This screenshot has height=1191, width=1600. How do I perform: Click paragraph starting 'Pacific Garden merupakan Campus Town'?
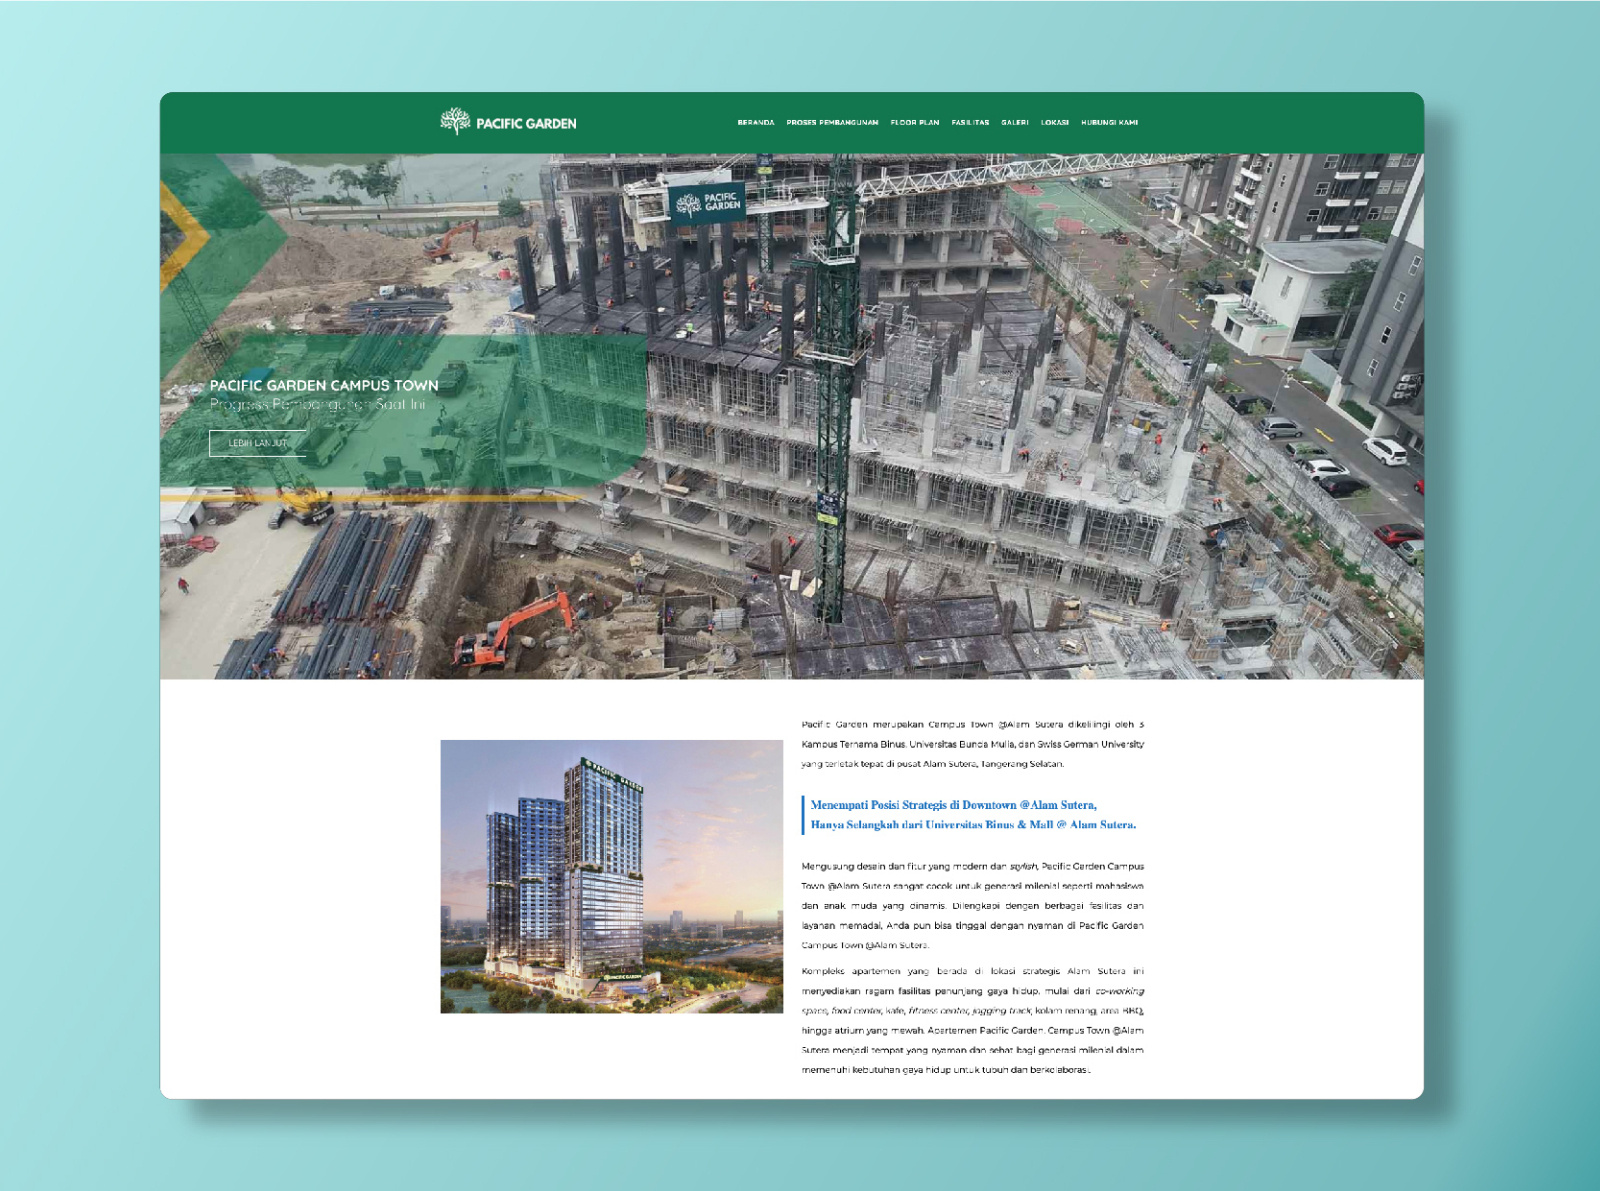tap(973, 744)
